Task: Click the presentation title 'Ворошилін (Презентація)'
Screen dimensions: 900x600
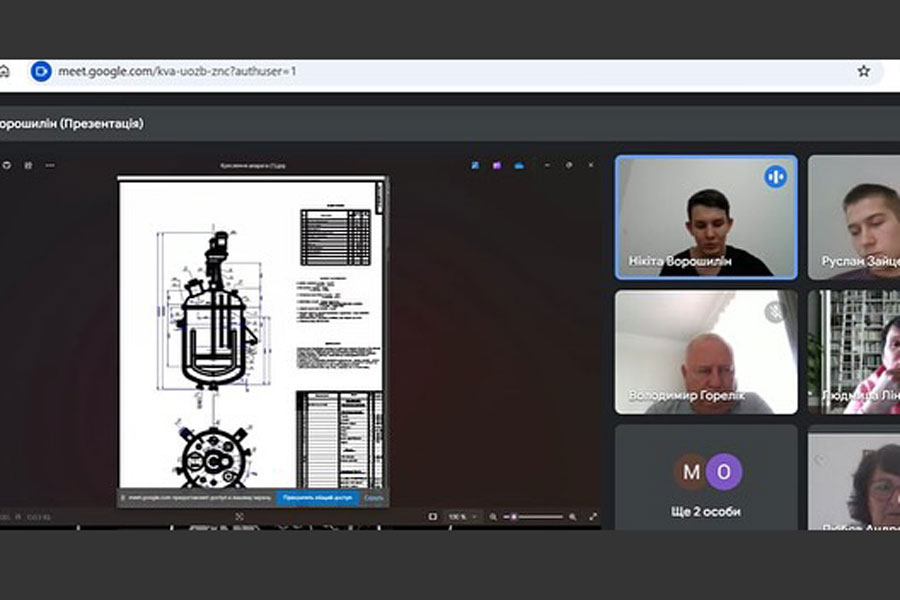Action: (x=72, y=123)
